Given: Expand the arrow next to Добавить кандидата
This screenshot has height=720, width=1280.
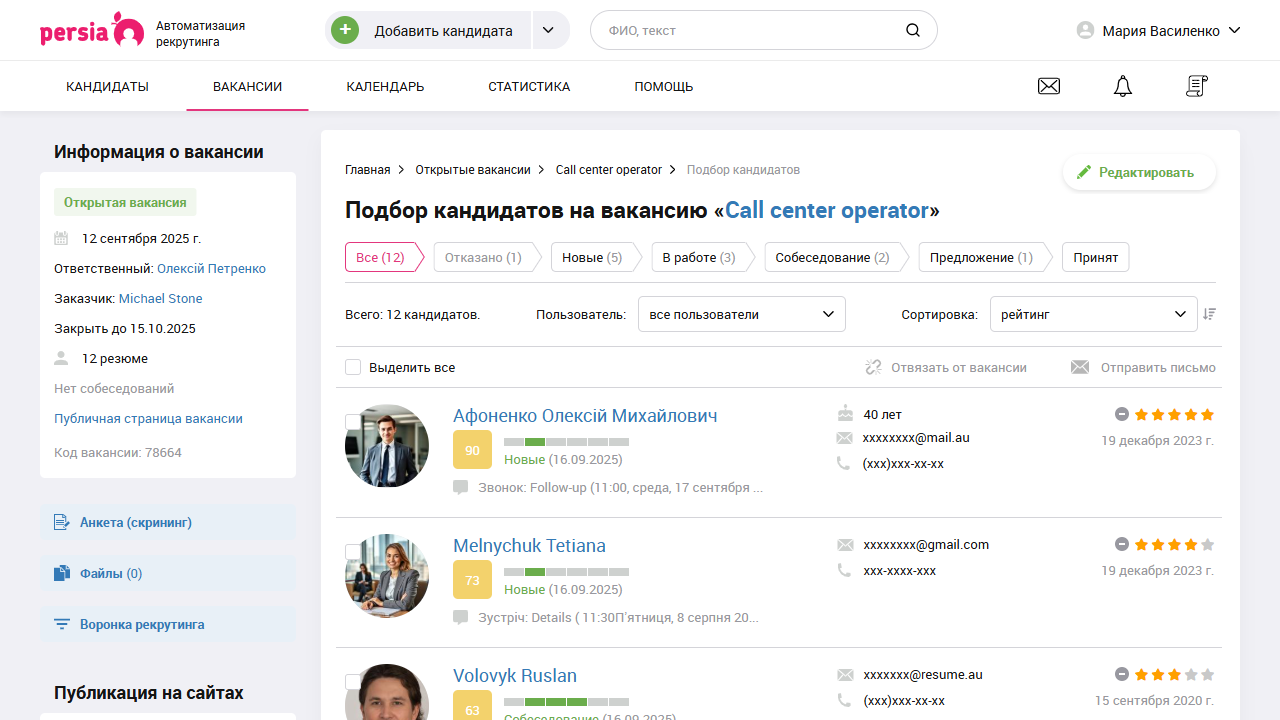Looking at the screenshot, I should 549,30.
